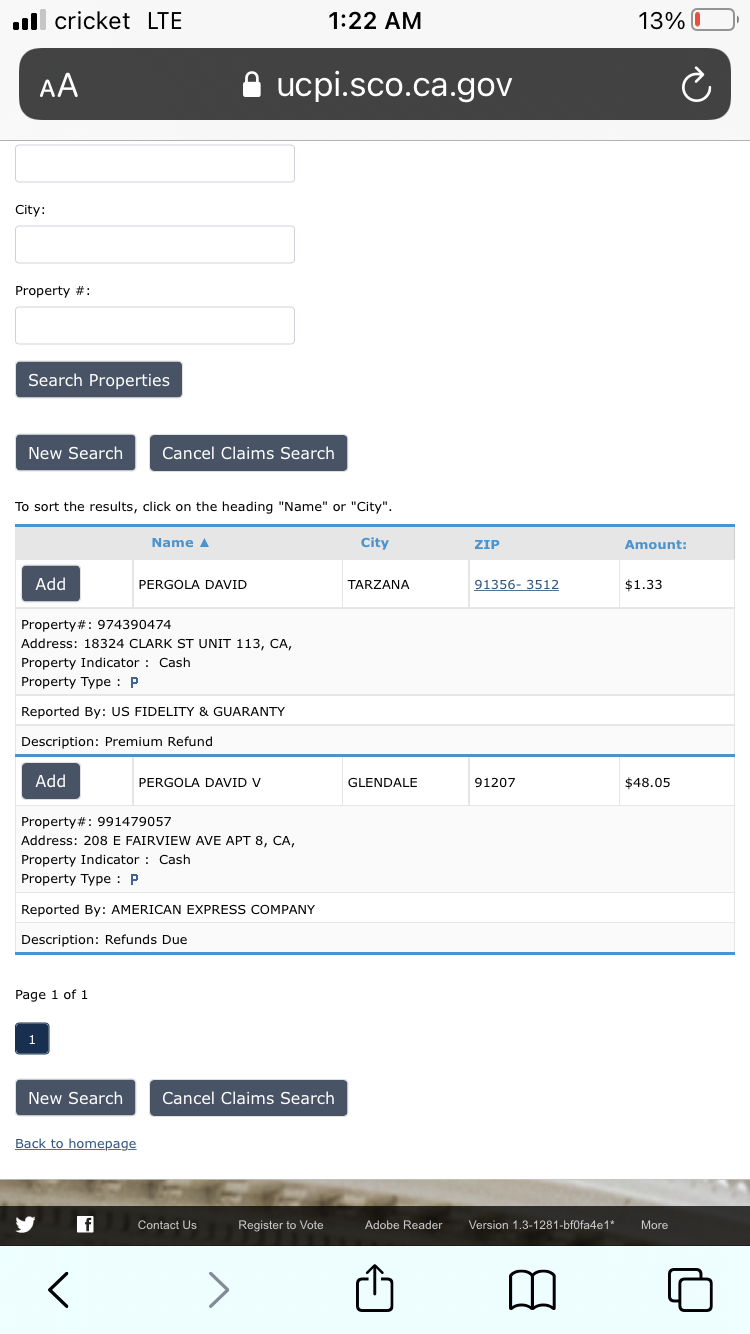The image size is (750, 1334).
Task: Click Reported By: AMERICAN EXPRESS COMPANY row
Action: (x=375, y=909)
